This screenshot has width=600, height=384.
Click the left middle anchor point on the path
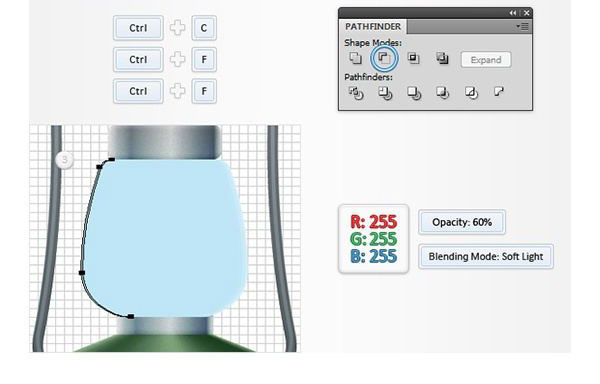[82, 273]
